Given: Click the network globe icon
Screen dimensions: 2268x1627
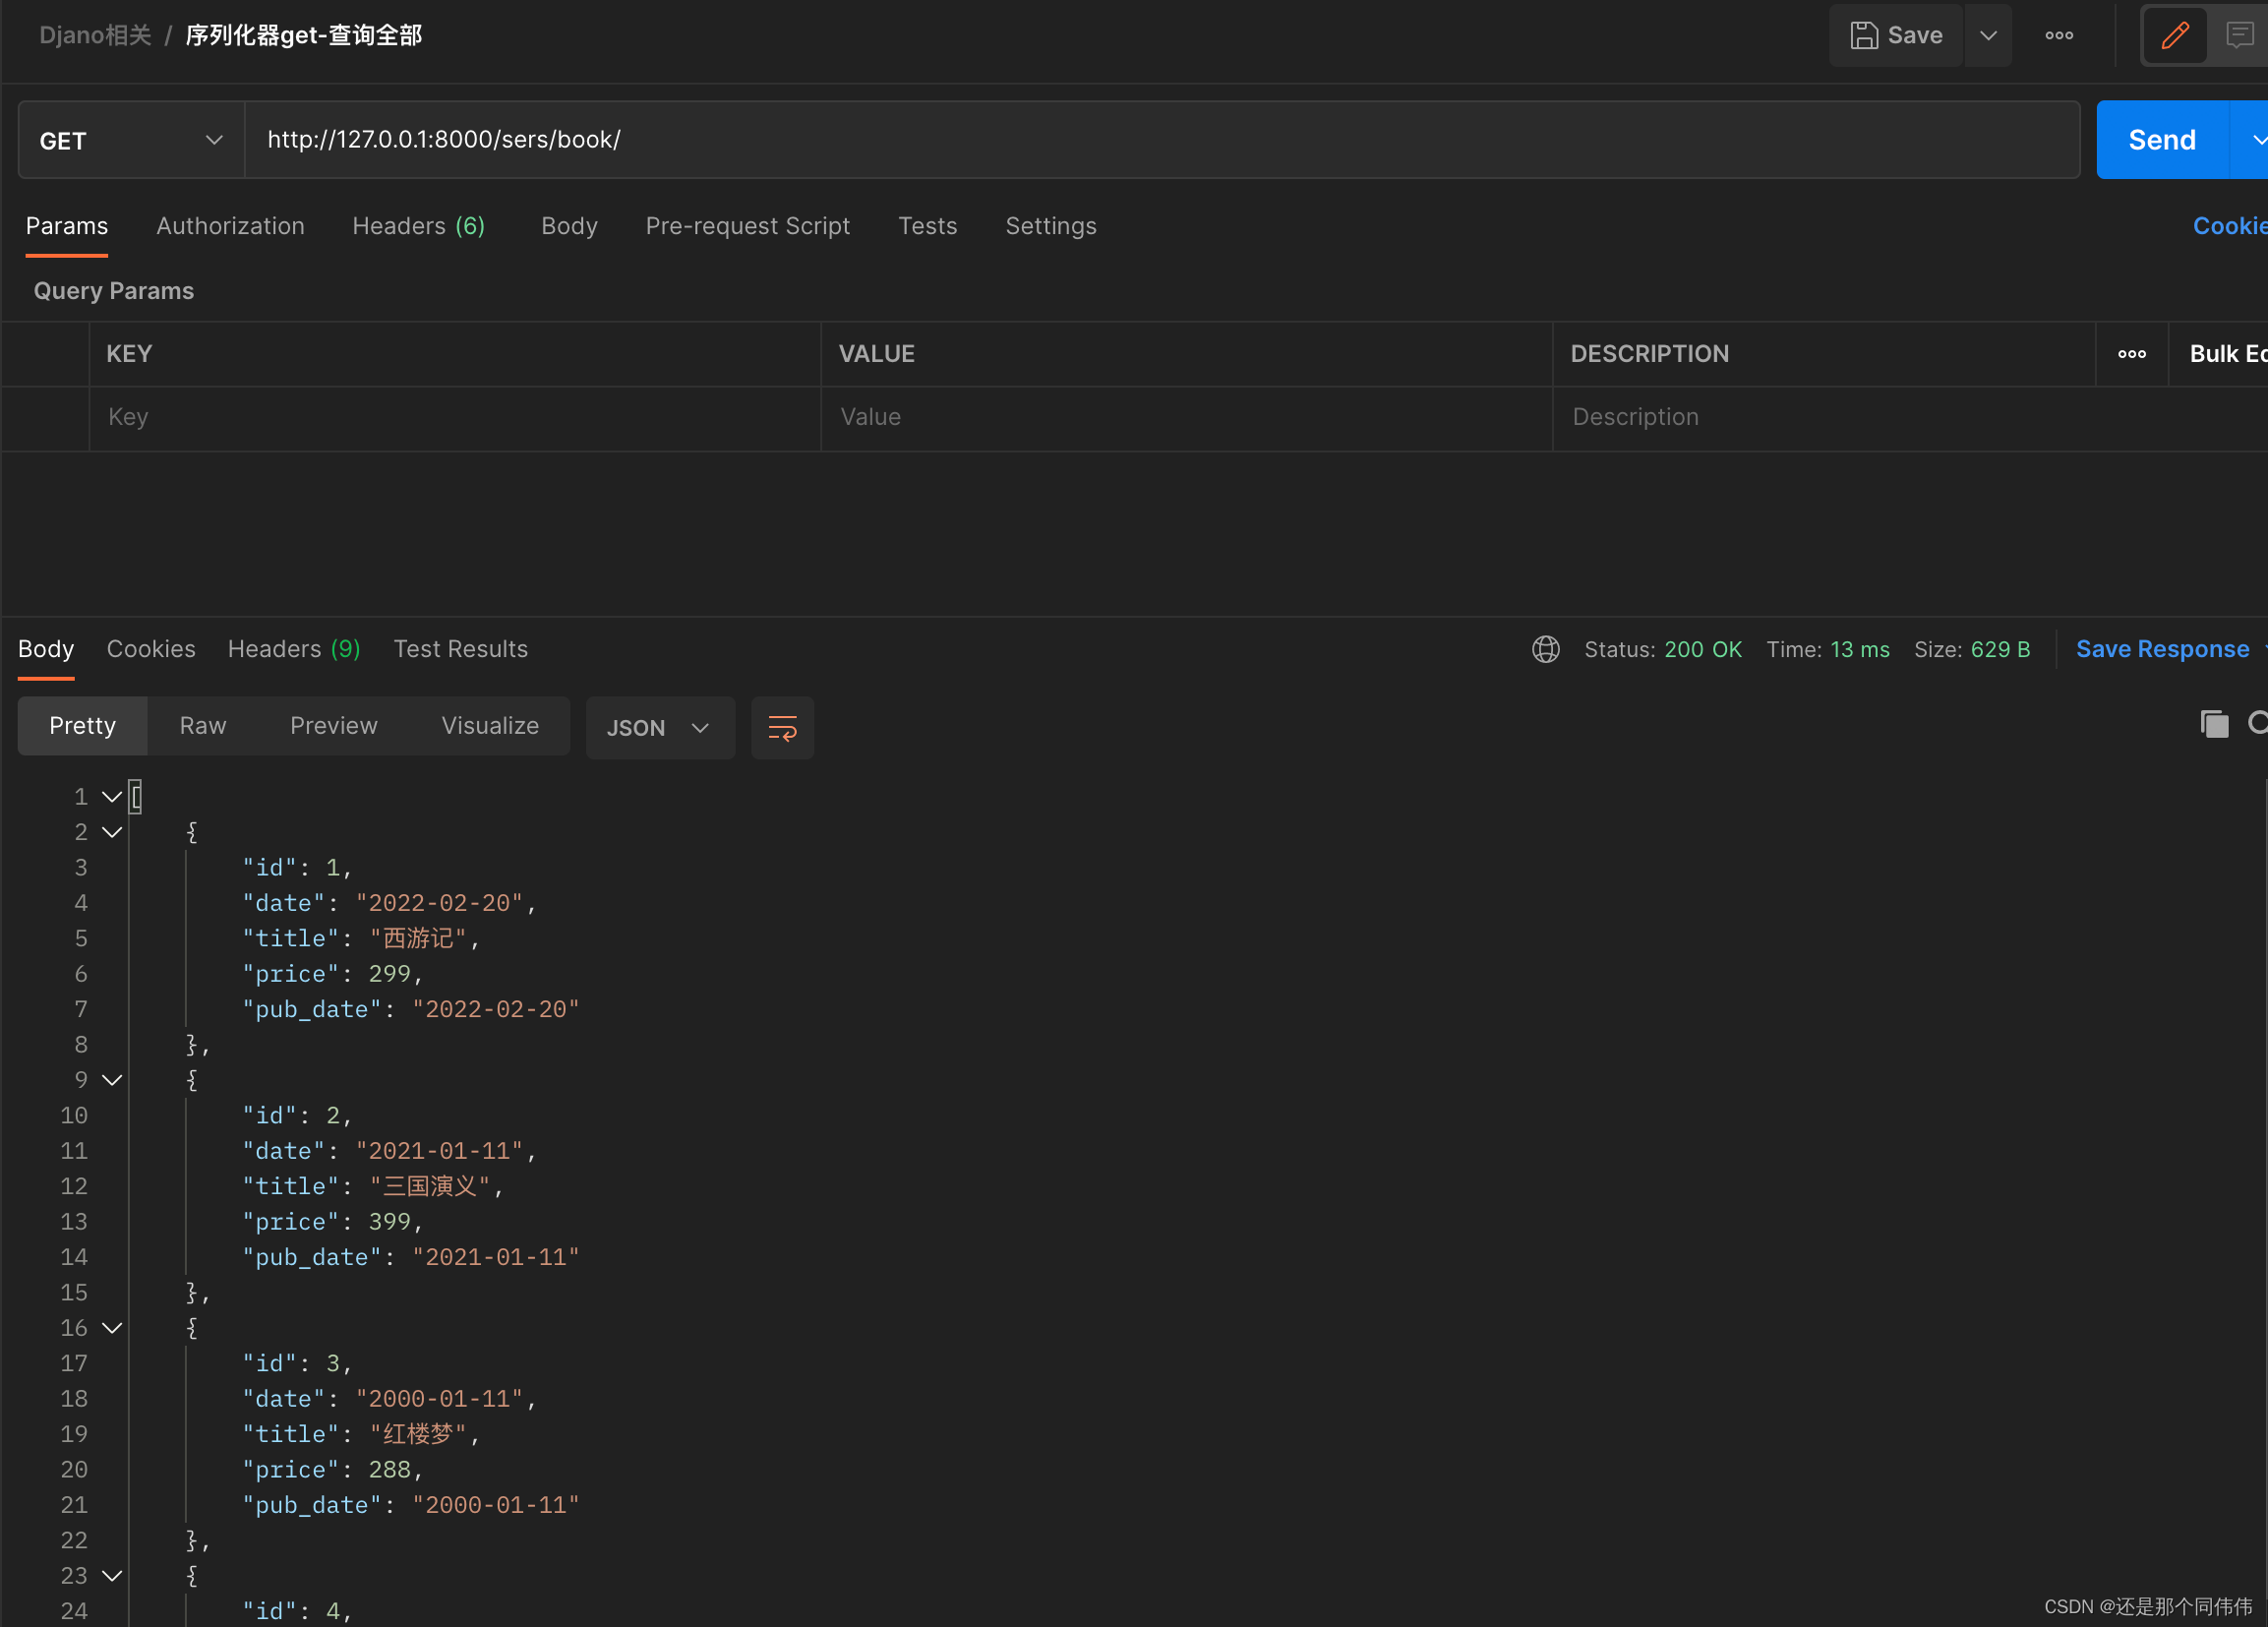Looking at the screenshot, I should [x=1545, y=650].
